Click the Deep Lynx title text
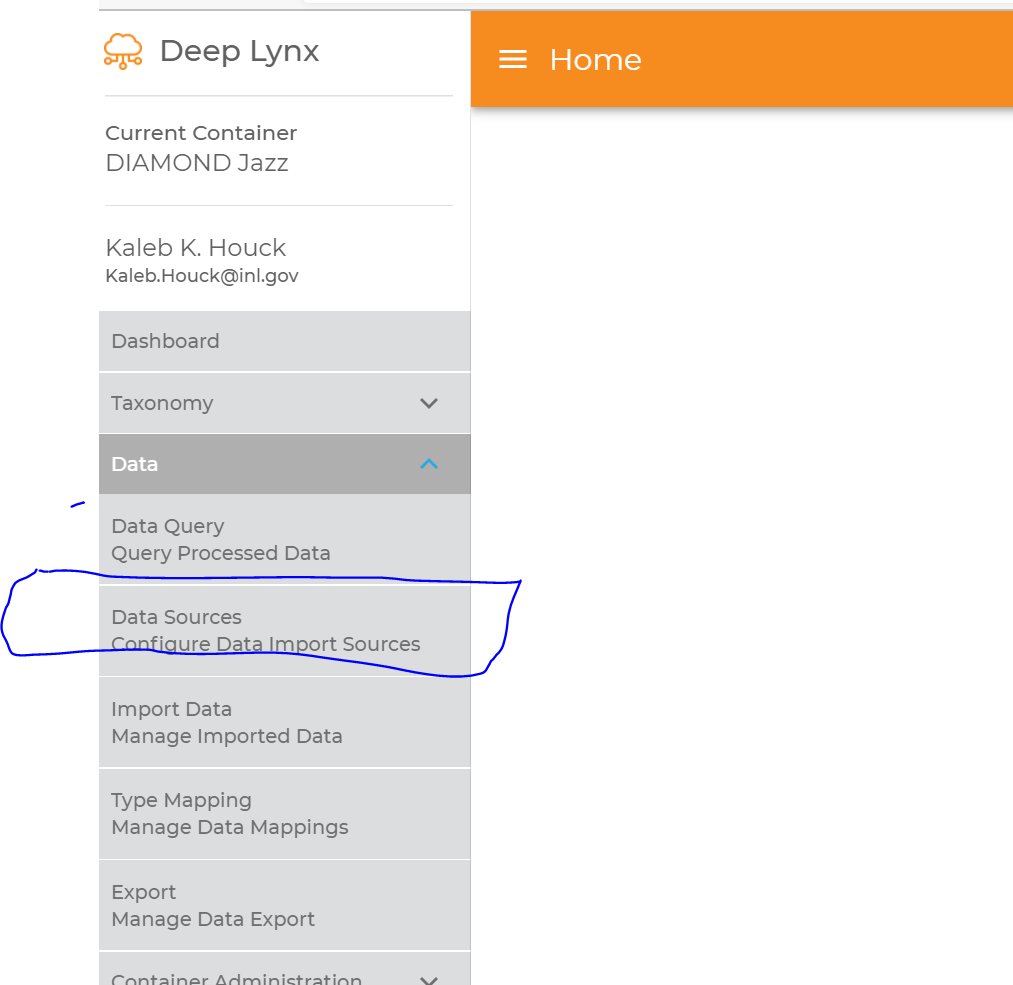This screenshot has height=985, width=1013. coord(239,51)
